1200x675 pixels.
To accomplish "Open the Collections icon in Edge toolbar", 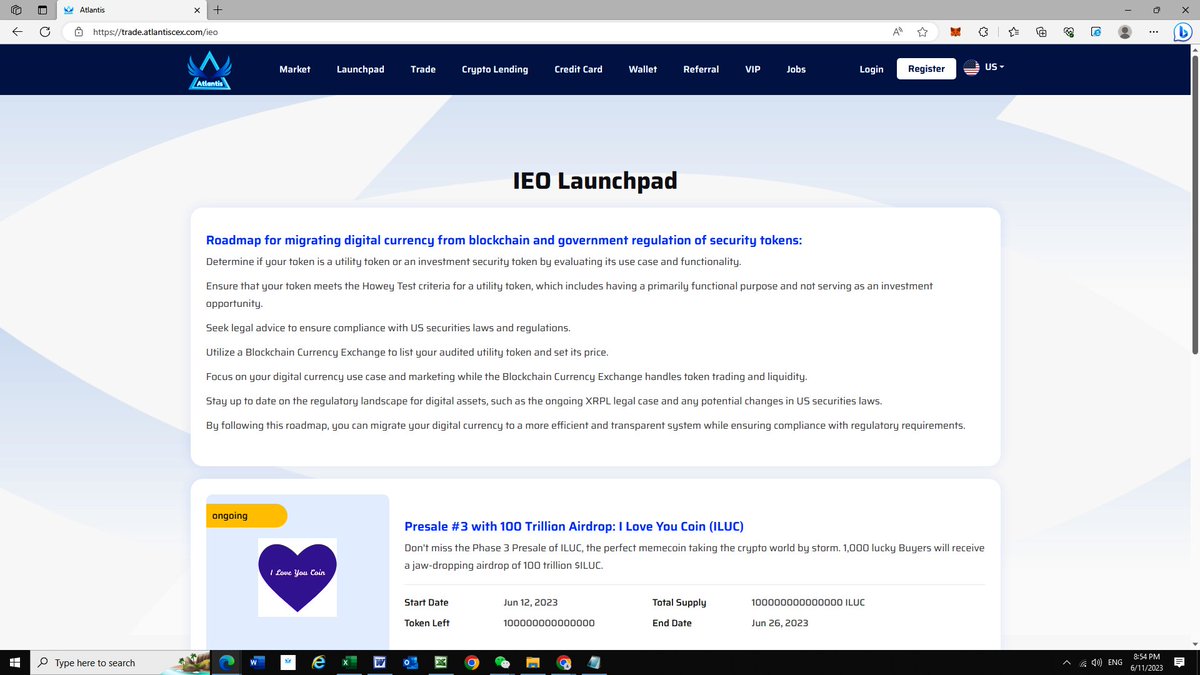I will 1041,32.
